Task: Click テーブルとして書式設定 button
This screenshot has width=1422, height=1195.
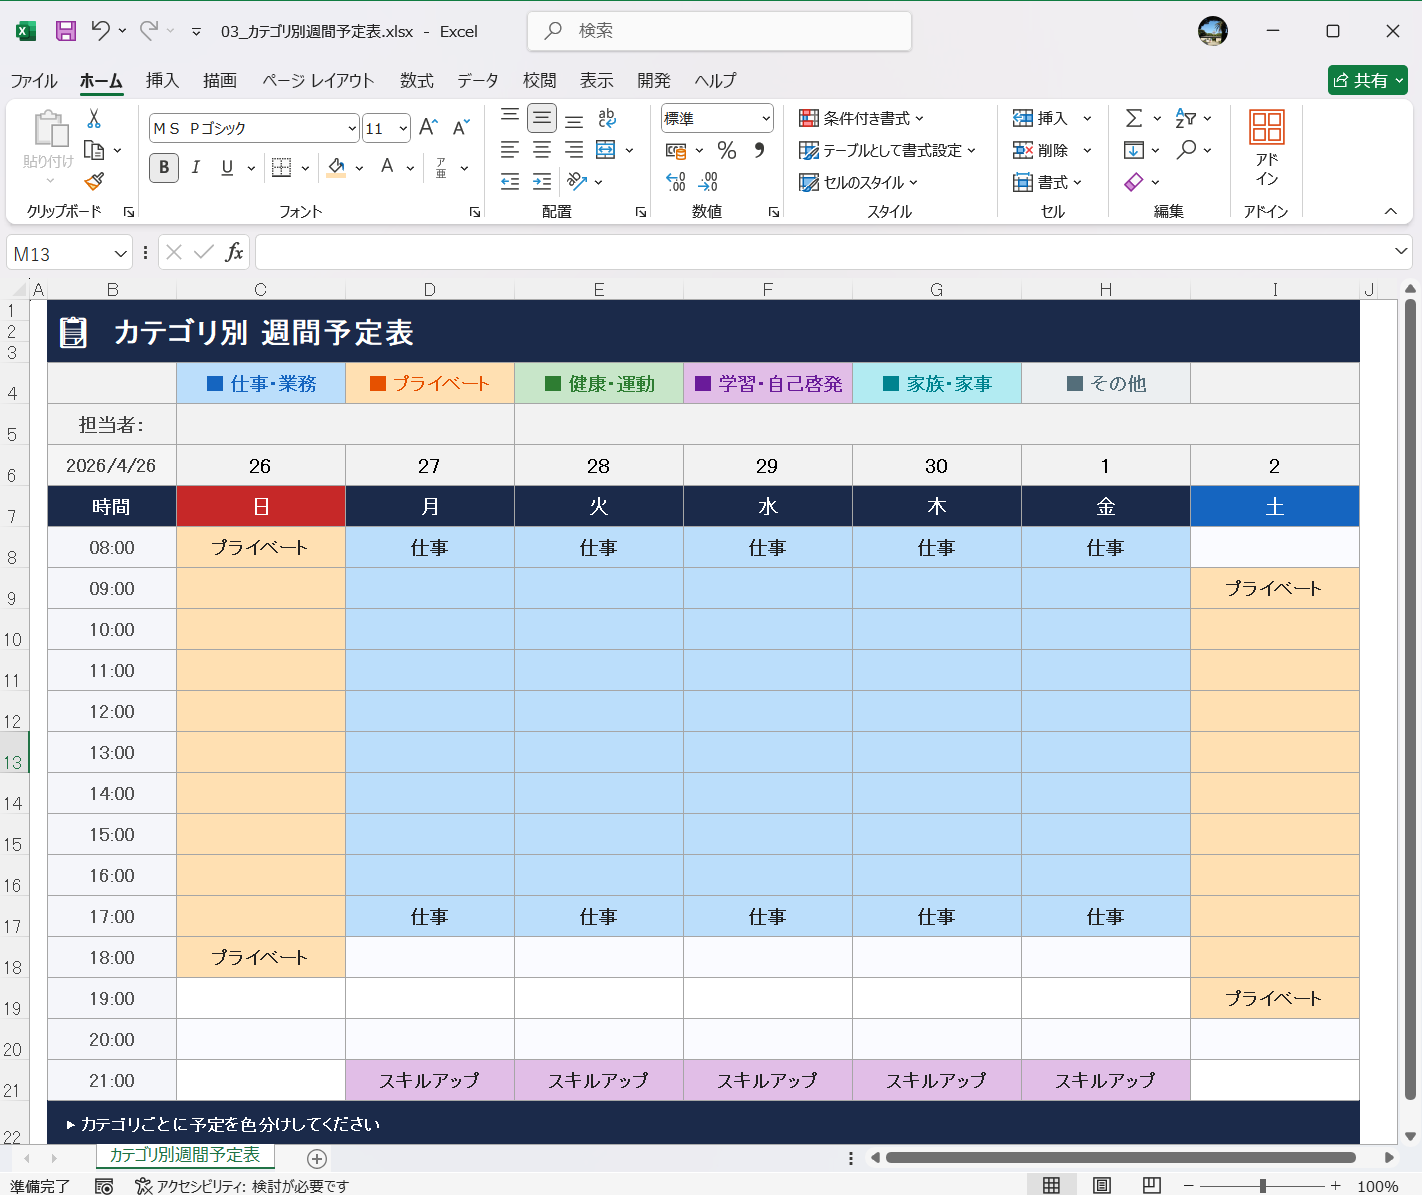Action: click(887, 150)
